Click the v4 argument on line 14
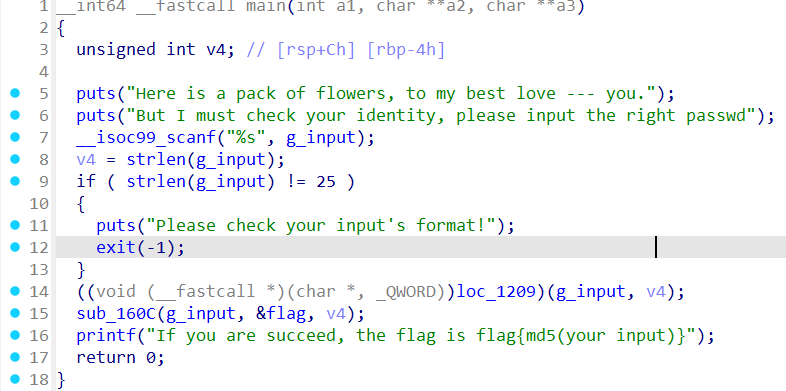Image resolution: width=786 pixels, height=391 pixels. point(655,292)
